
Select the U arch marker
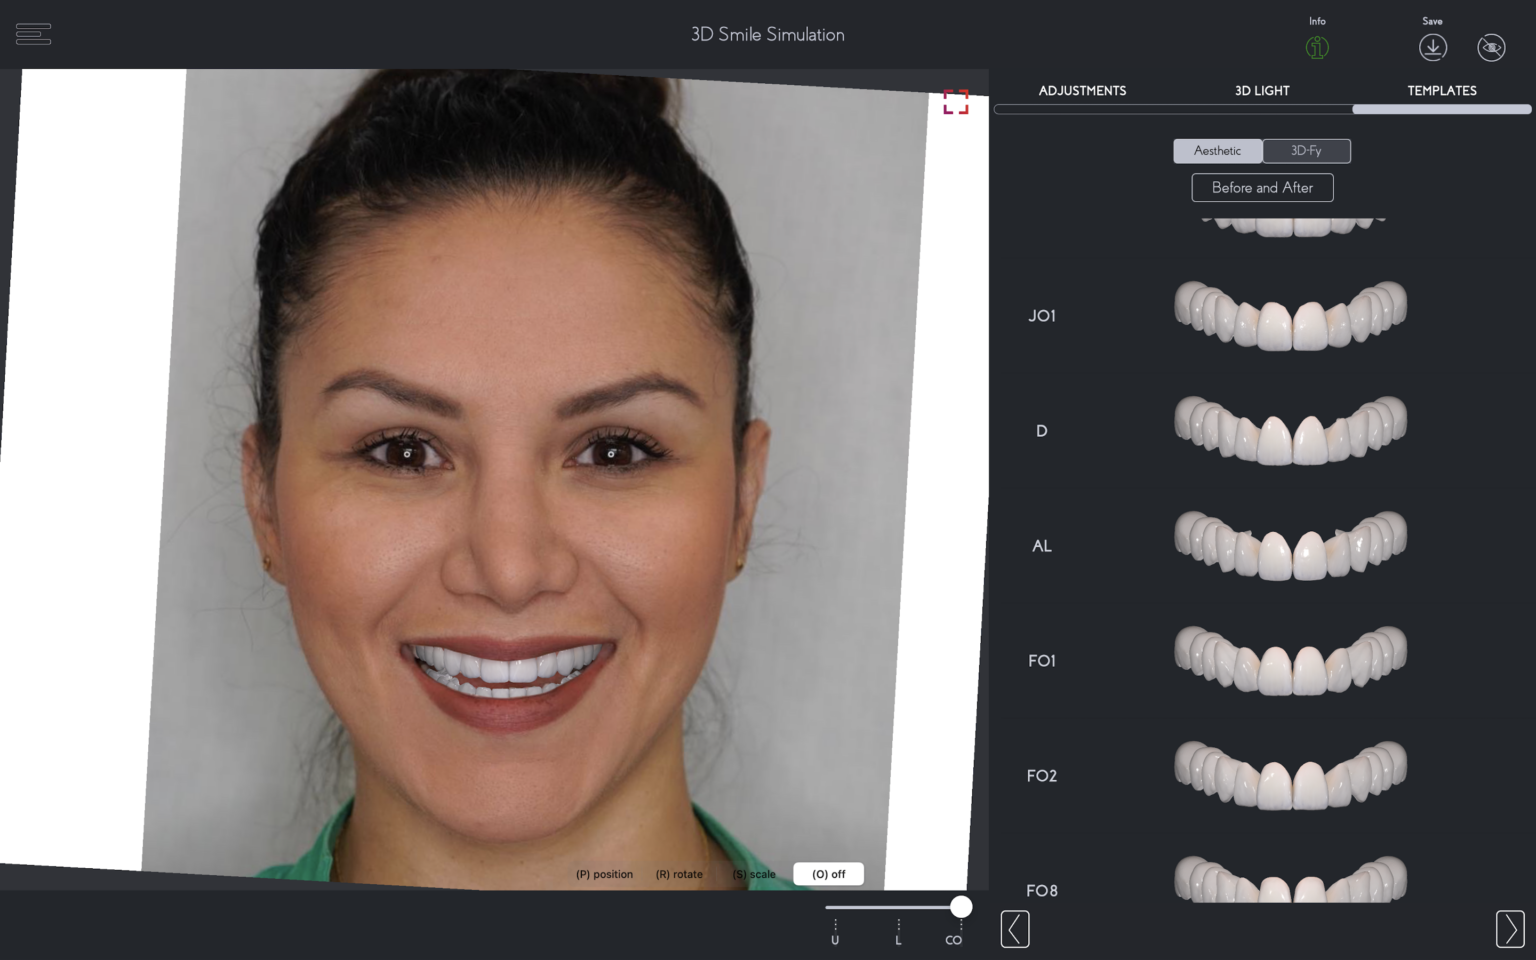(x=835, y=940)
